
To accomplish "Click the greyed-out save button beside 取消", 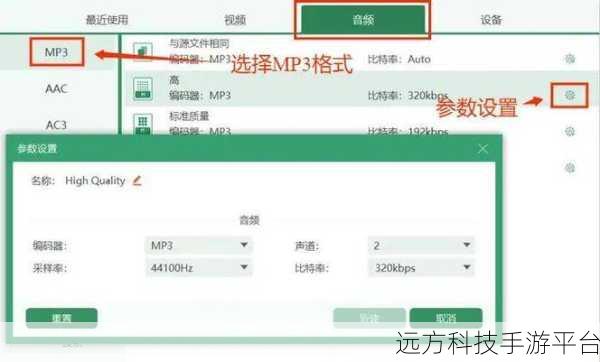I will [x=369, y=318].
